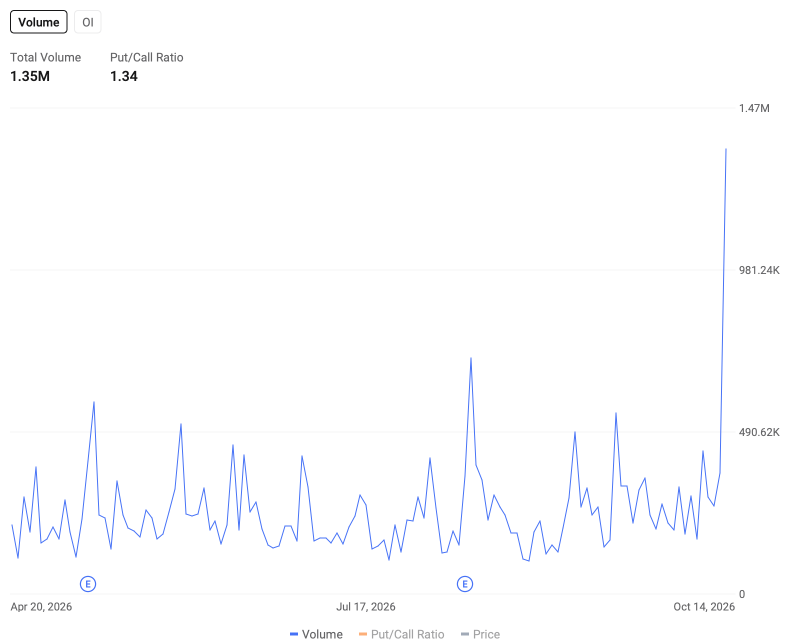The image size is (789, 644).
Task: Click the 981.24K axis label
Action: (x=759, y=270)
